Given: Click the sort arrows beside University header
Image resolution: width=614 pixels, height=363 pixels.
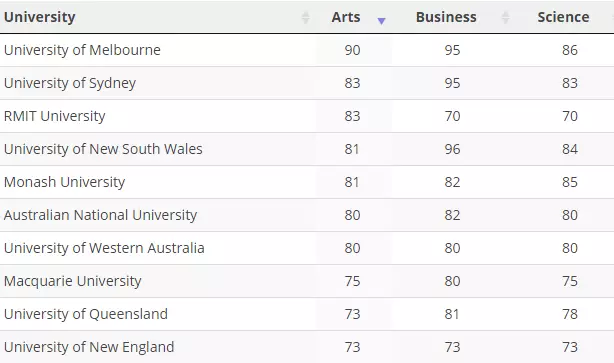Looking at the screenshot, I should 306,18.
